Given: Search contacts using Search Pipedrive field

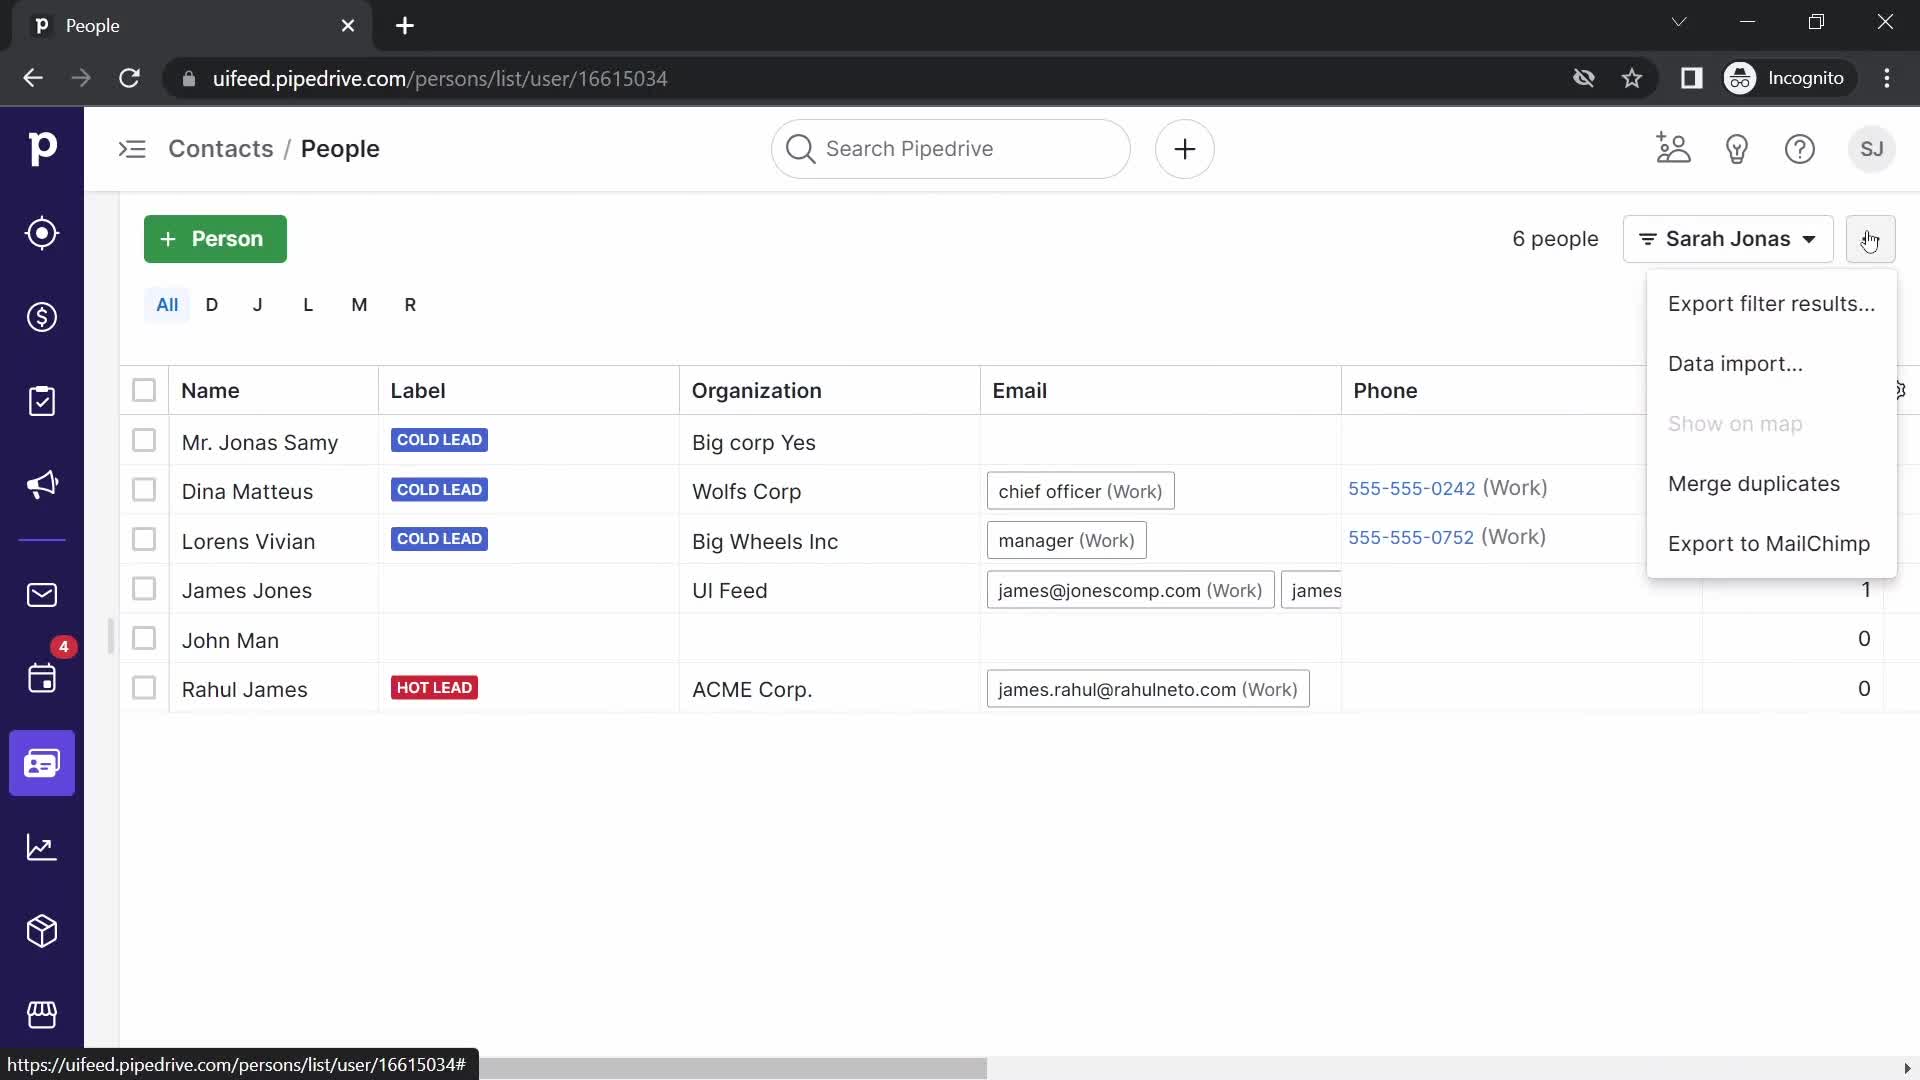Looking at the screenshot, I should tap(949, 149).
